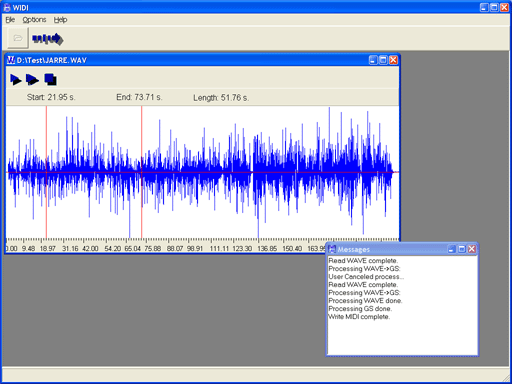Click the 'Start: 21.95 s.' text
This screenshot has width=512, height=384.
pyautogui.click(x=51, y=97)
